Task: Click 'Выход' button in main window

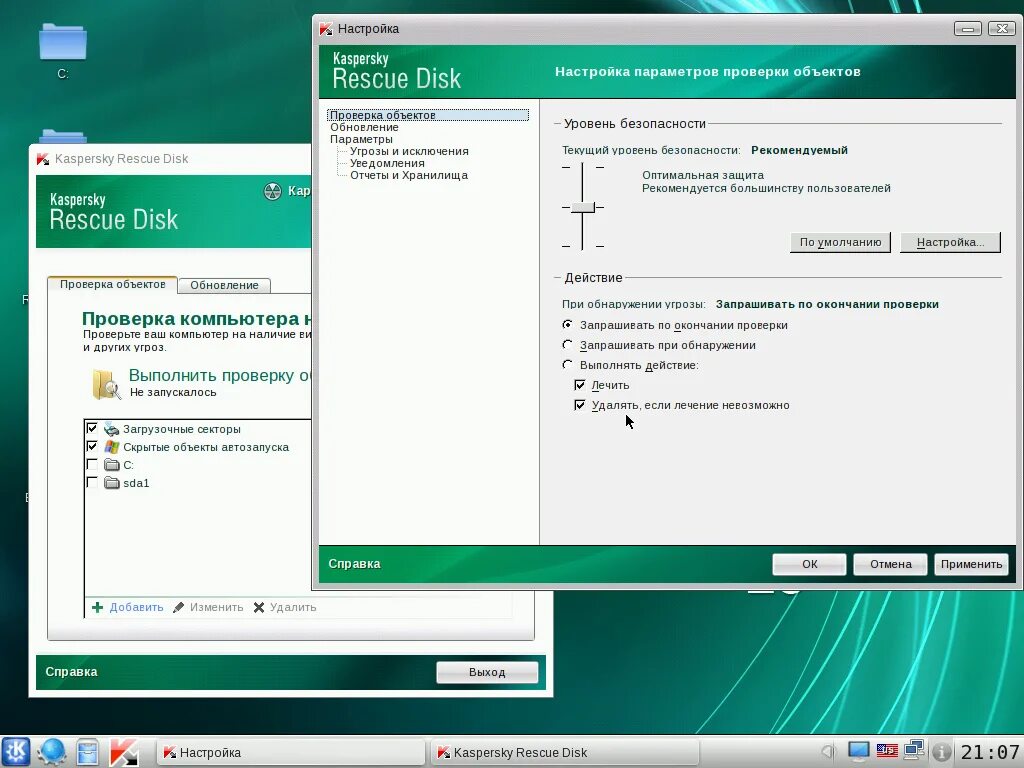Action: 487,672
